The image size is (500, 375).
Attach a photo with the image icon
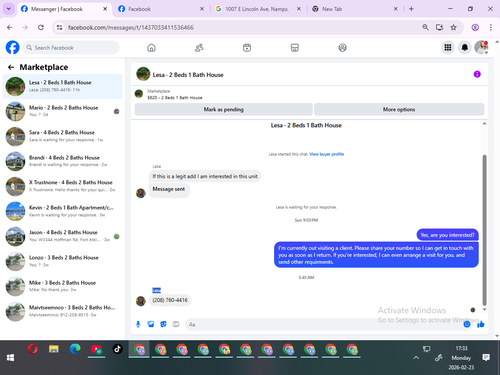[x=151, y=324]
